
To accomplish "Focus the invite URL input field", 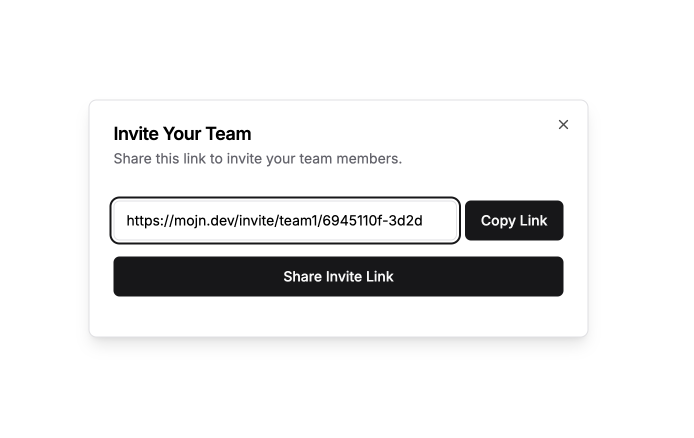I will (x=285, y=220).
